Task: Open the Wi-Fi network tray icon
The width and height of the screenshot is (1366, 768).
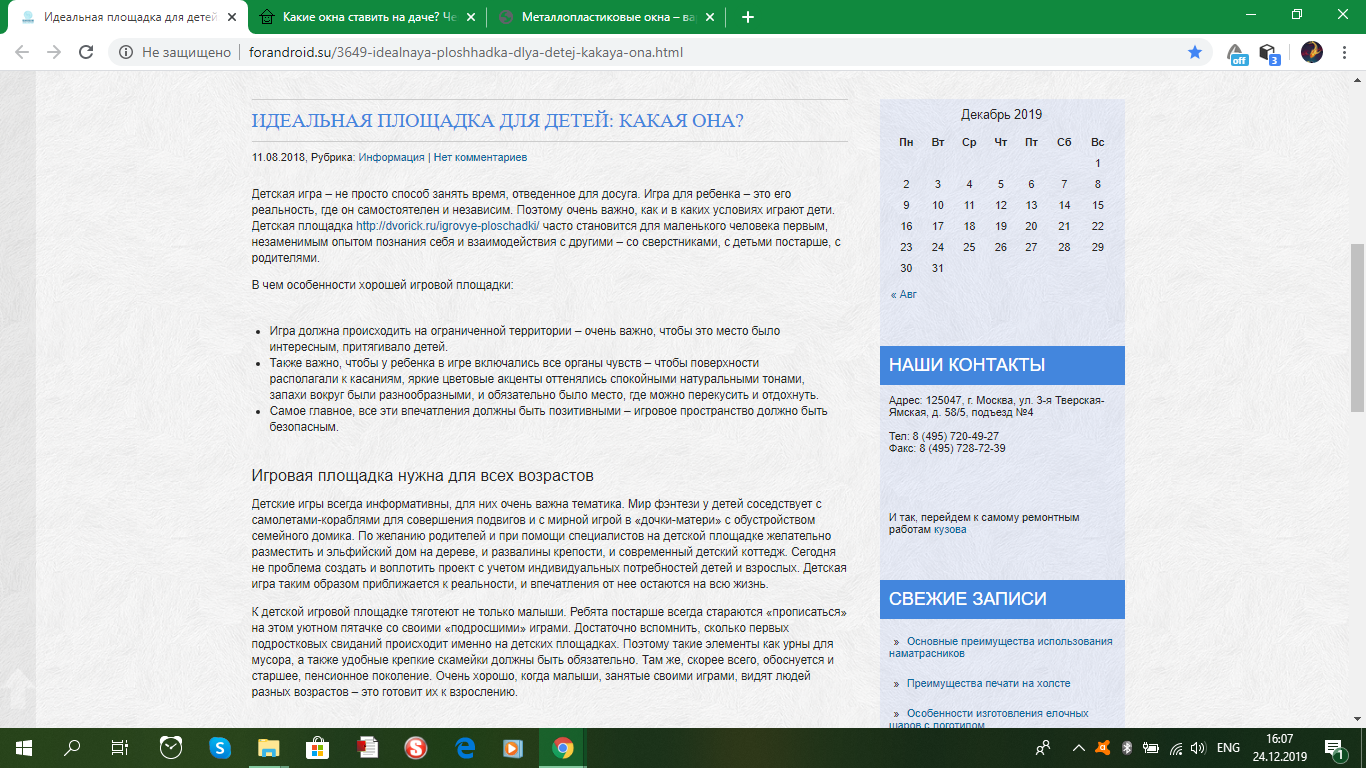Action: click(x=1175, y=747)
